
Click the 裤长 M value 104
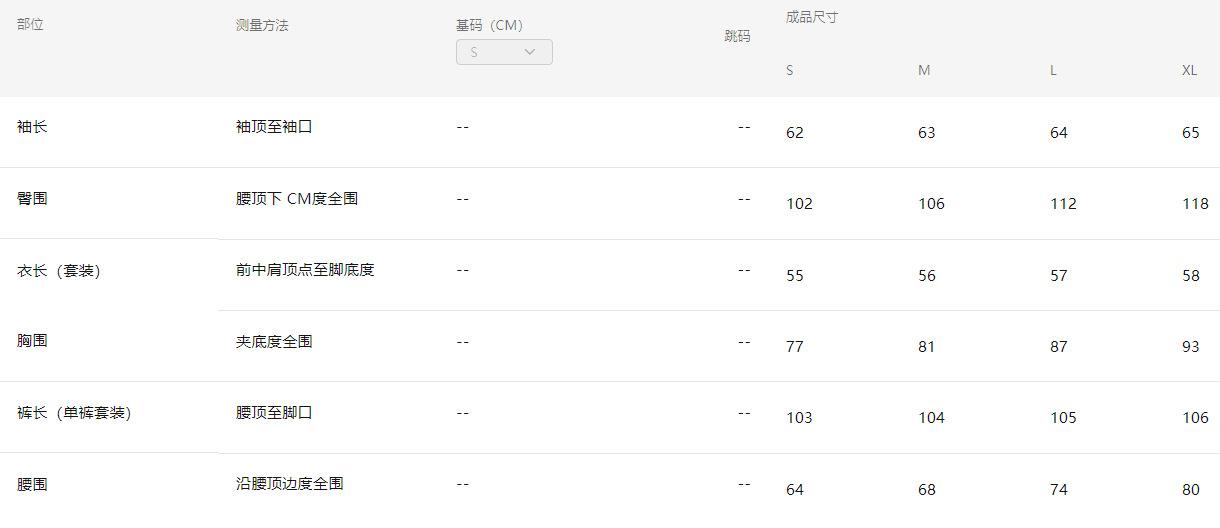[x=931, y=418]
